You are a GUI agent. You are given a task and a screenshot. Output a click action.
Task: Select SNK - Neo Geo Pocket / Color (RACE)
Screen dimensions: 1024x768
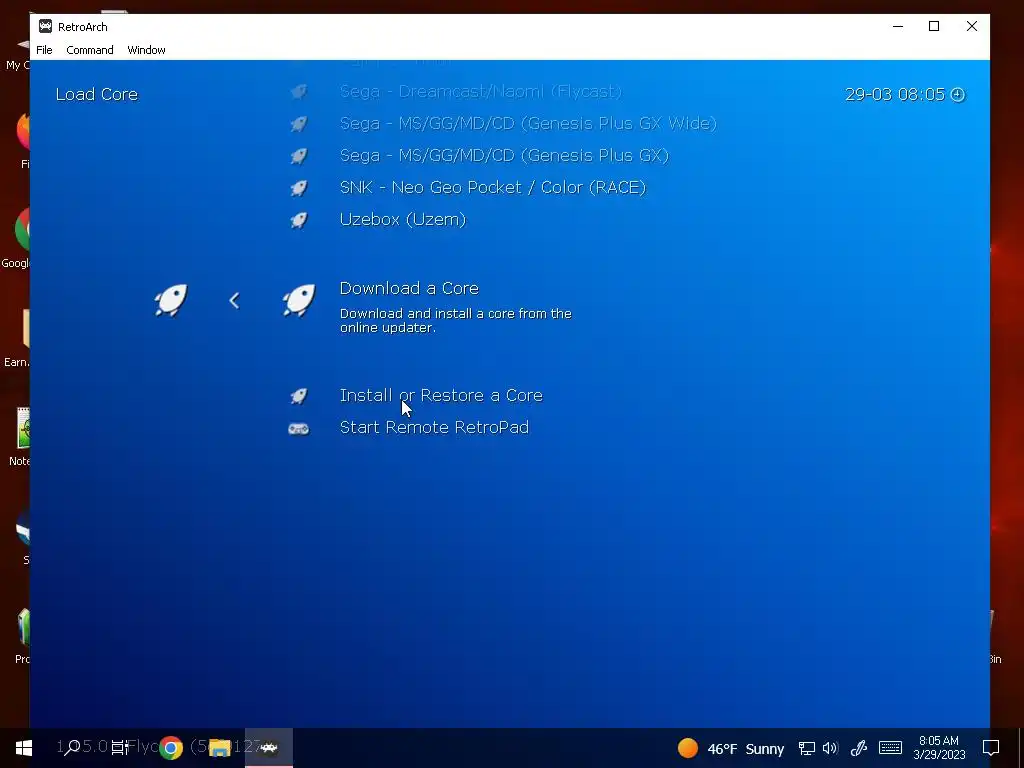[492, 187]
